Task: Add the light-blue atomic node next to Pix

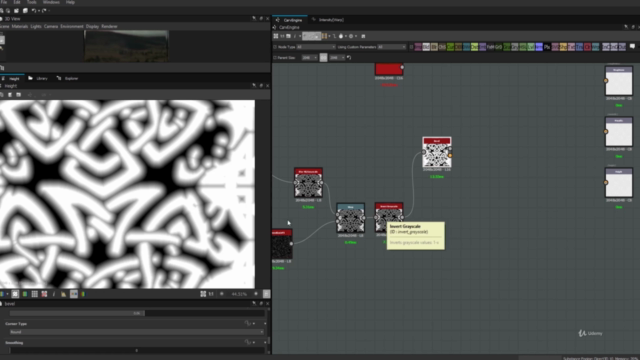Action: (x=539, y=47)
